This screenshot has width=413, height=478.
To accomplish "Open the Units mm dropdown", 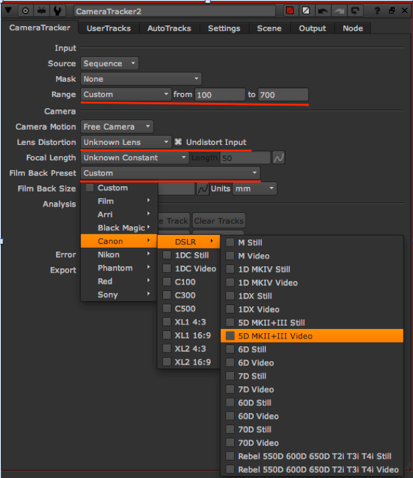I will point(255,189).
